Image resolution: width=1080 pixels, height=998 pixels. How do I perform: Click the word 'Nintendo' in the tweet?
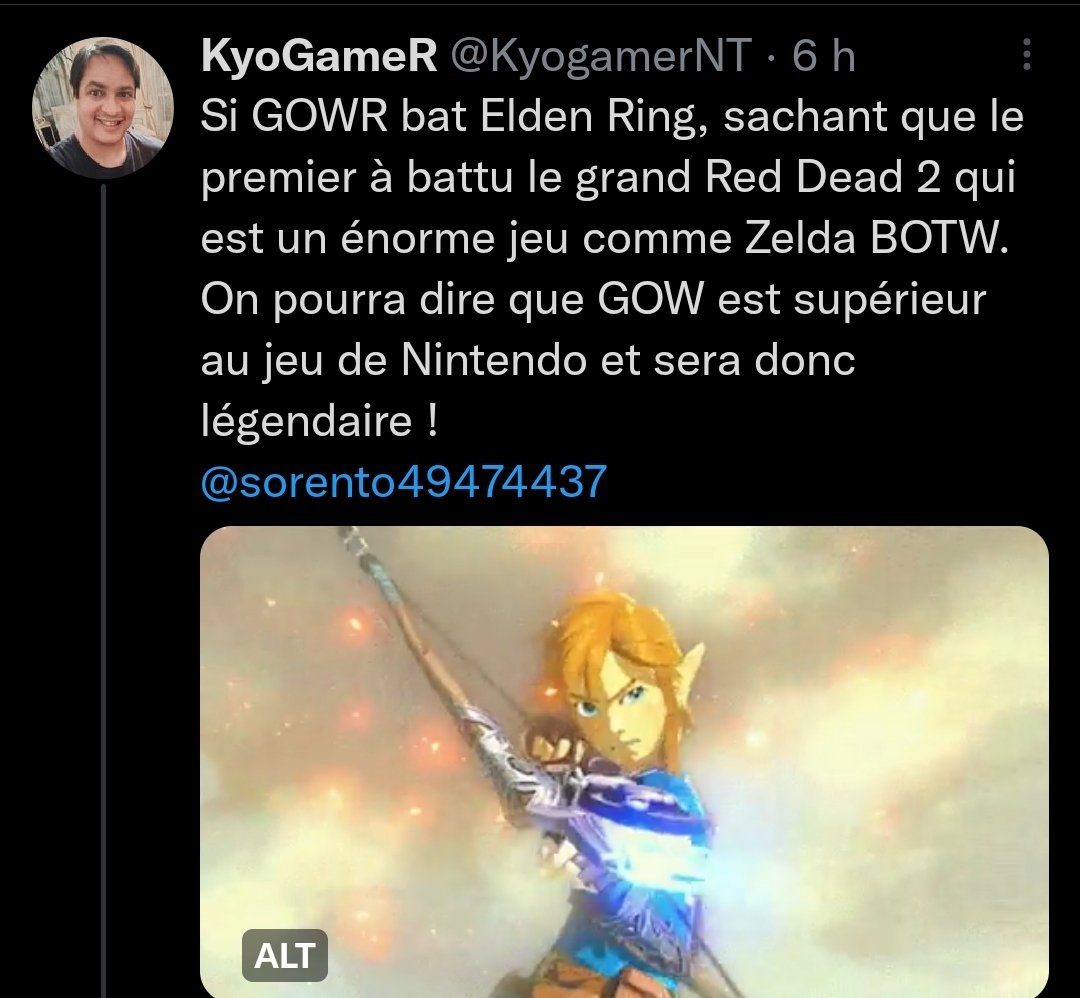click(493, 360)
